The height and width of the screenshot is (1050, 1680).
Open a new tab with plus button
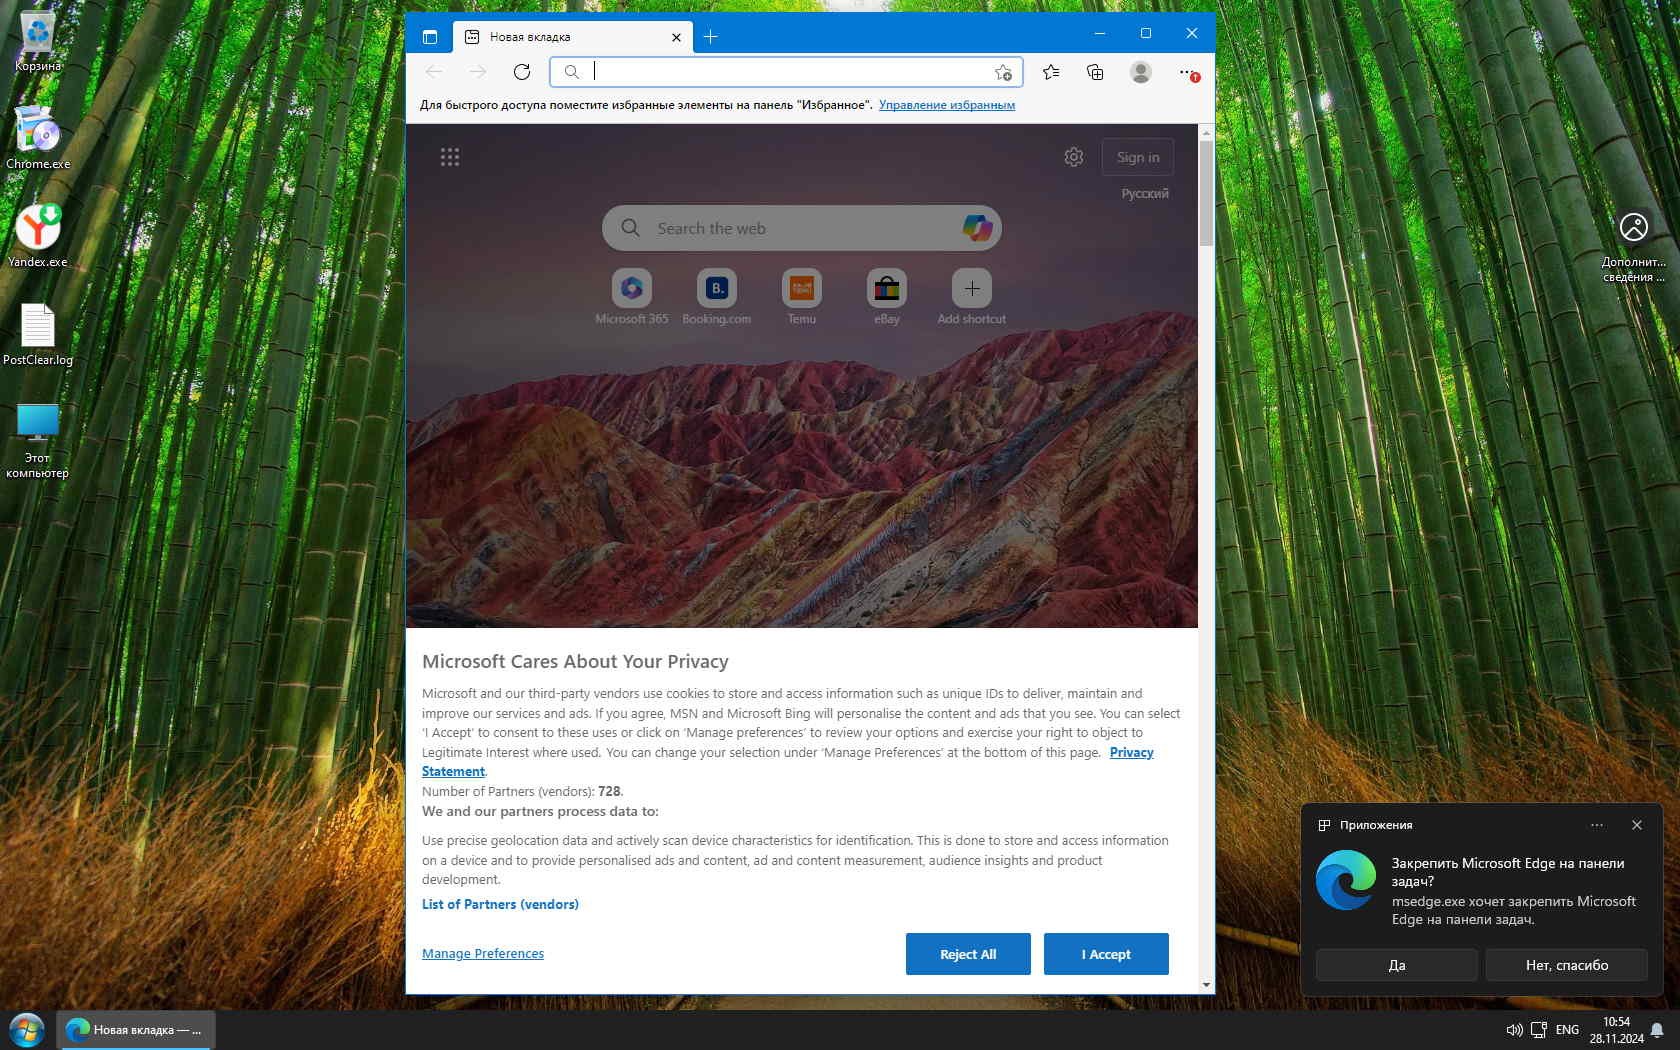(x=711, y=37)
